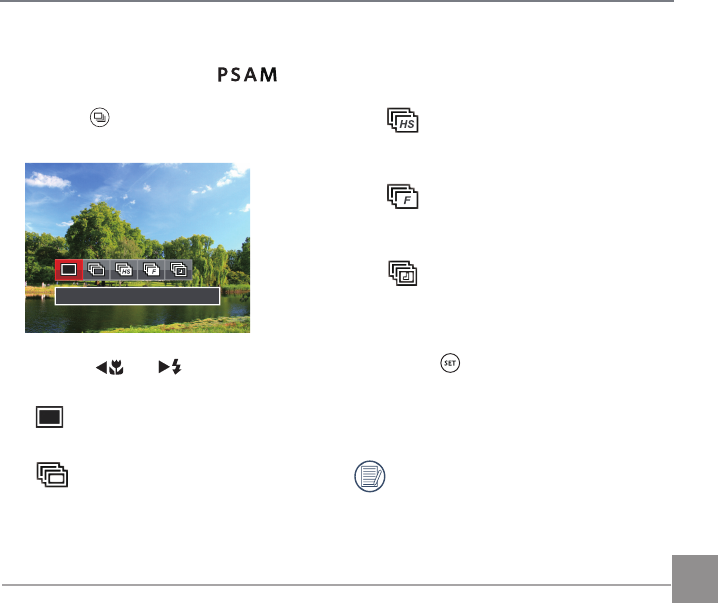Click the dark description bar under menu icons

(x=137, y=296)
